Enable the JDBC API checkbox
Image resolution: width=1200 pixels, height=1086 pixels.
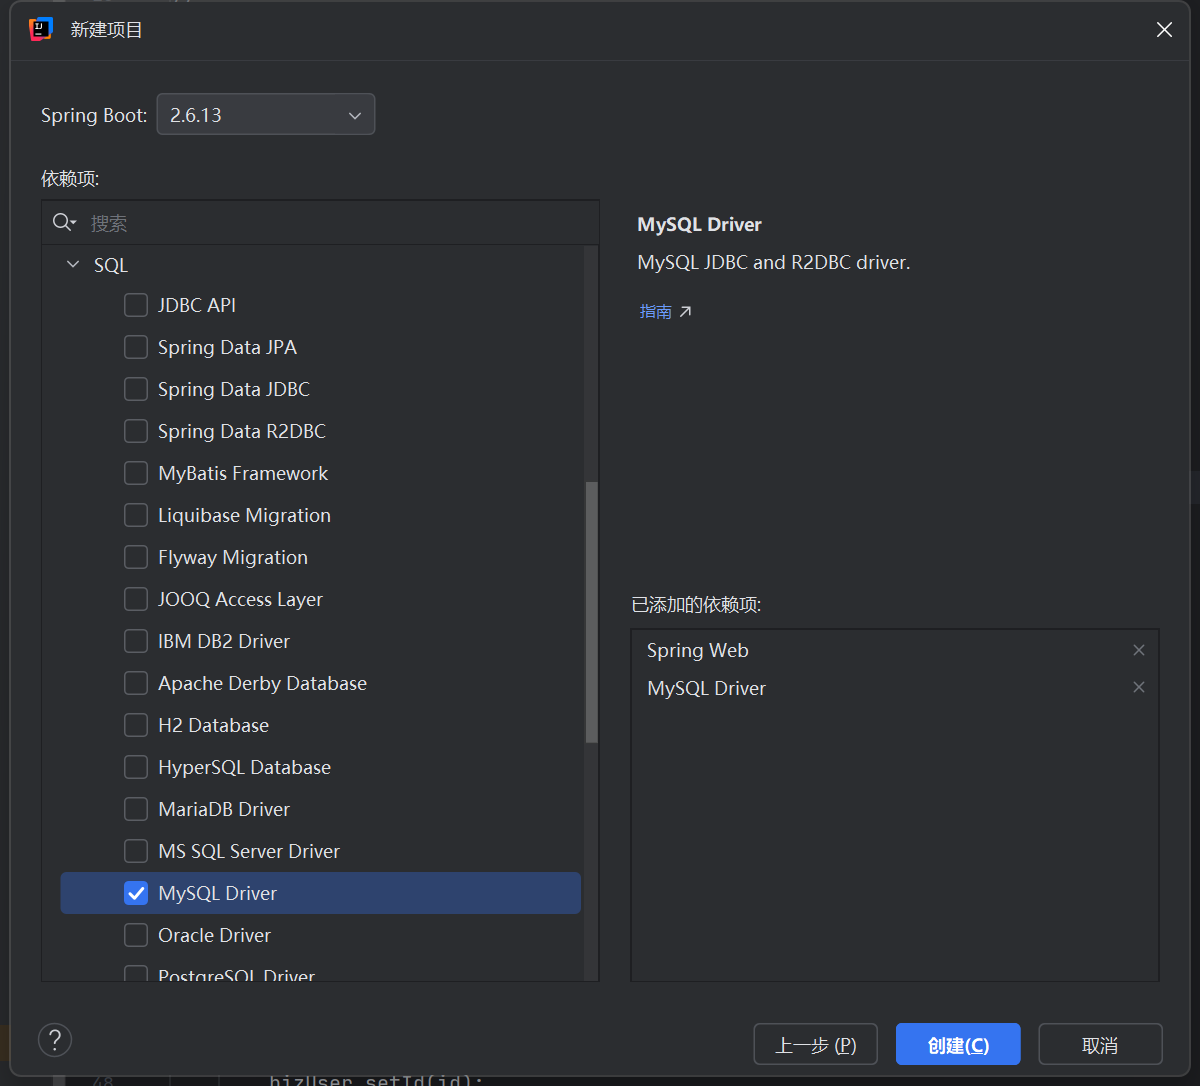(x=136, y=305)
